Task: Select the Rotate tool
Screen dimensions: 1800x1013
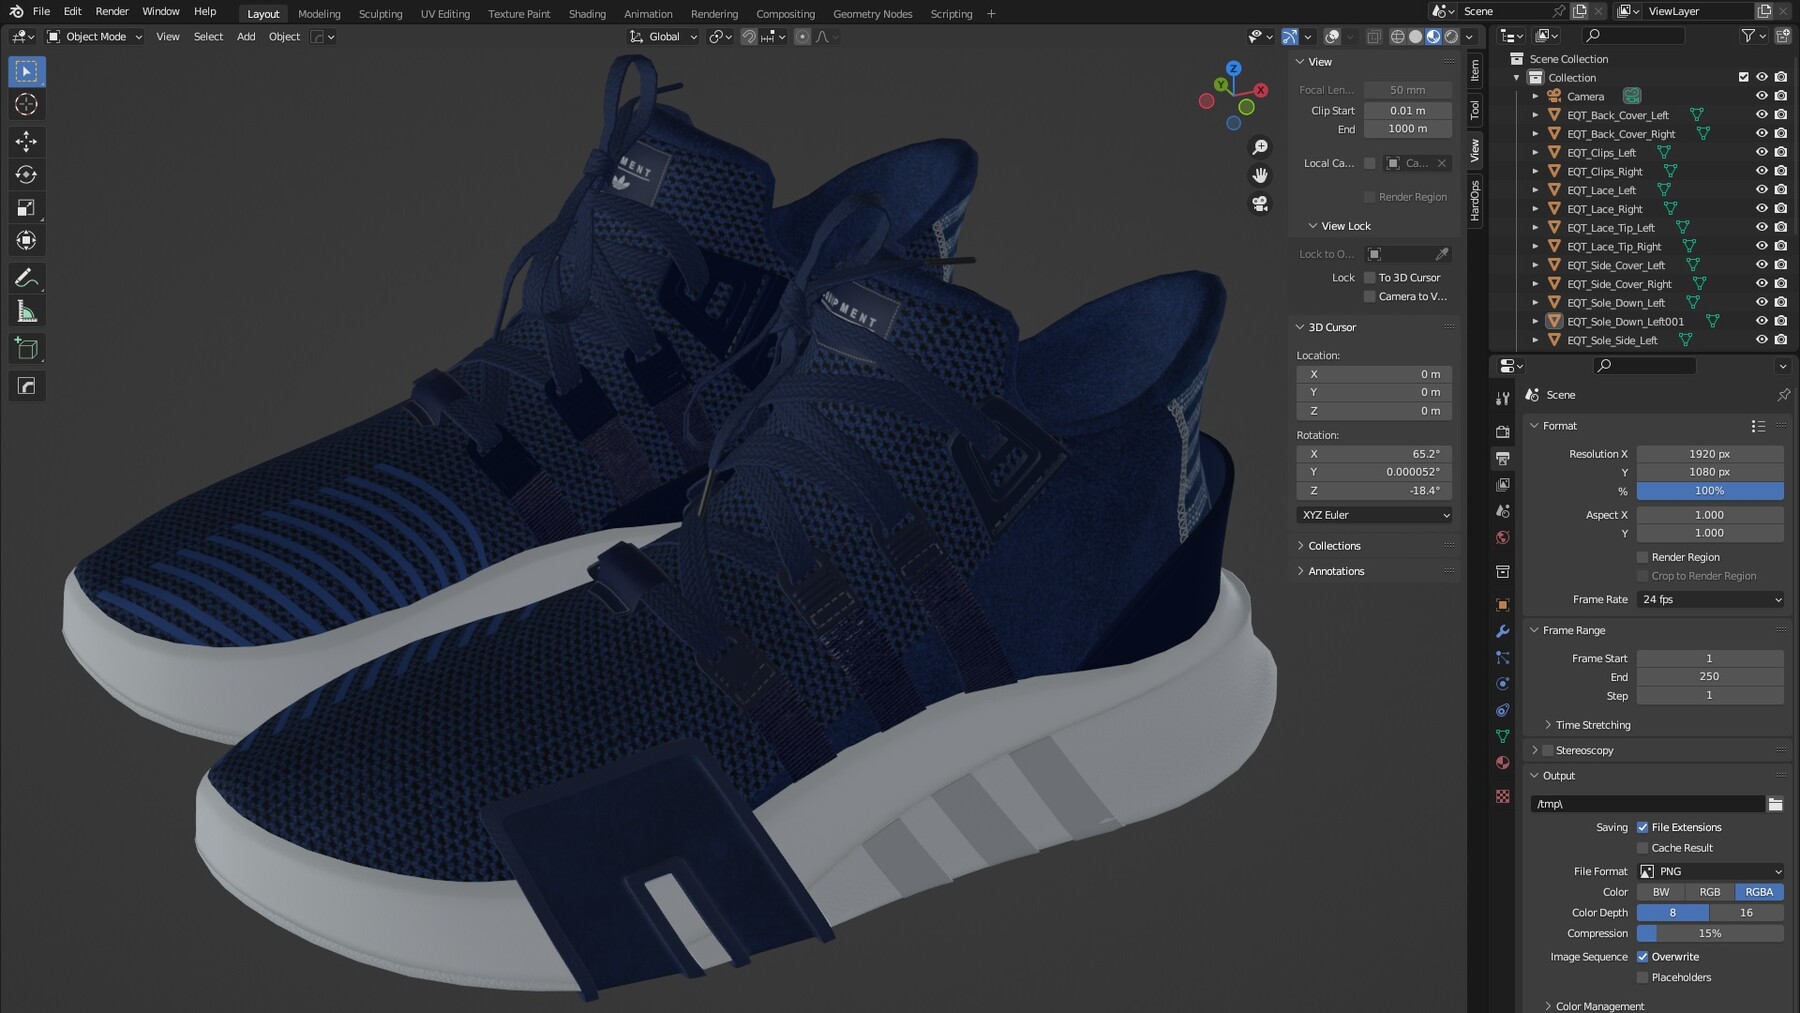Action: point(27,175)
